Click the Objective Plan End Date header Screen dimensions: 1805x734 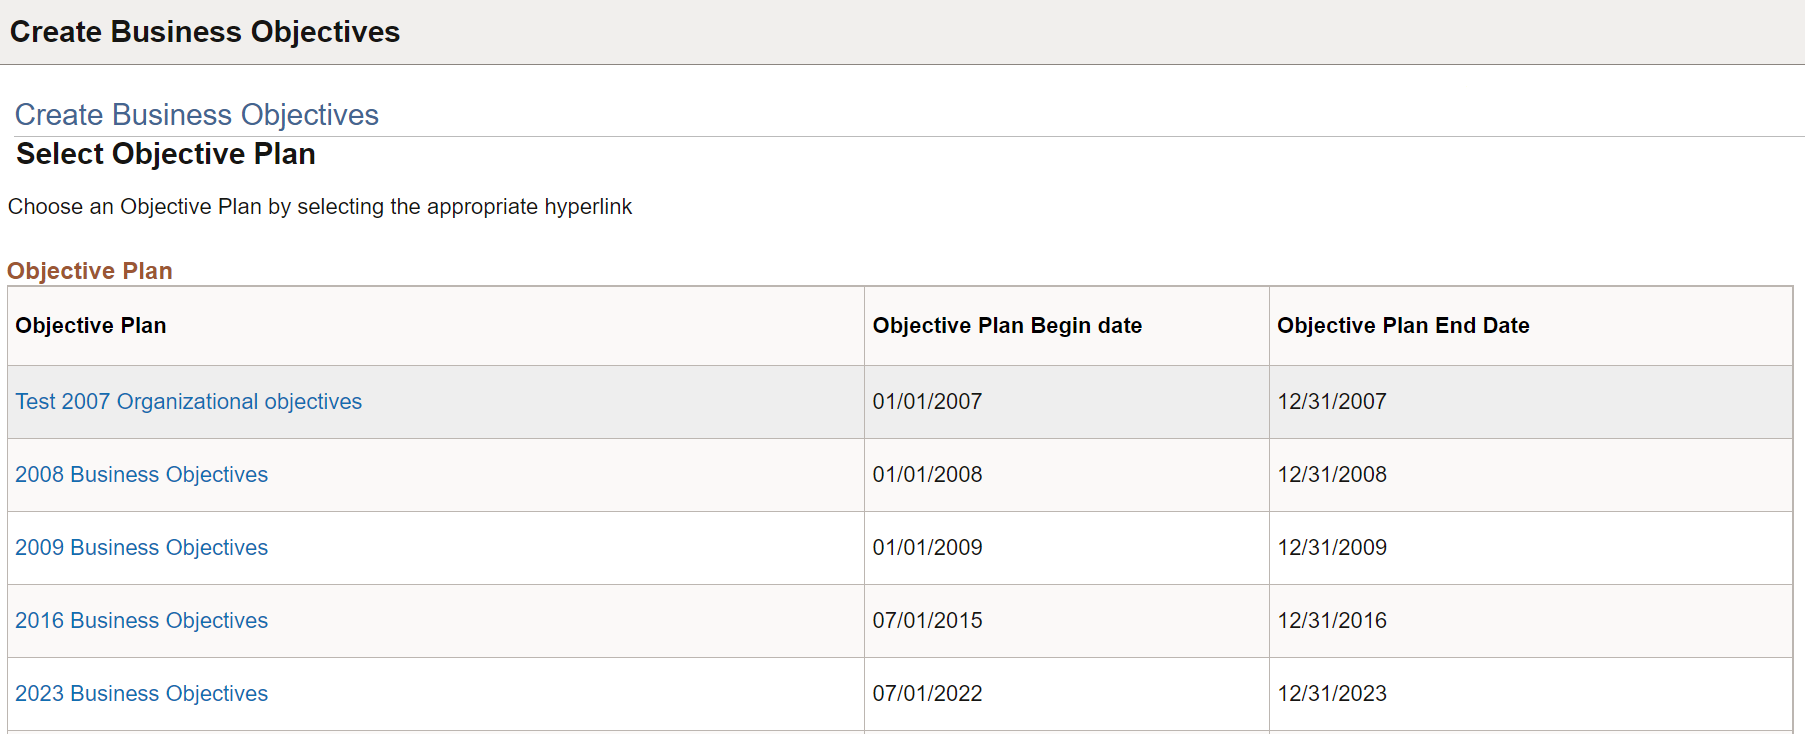point(1403,326)
